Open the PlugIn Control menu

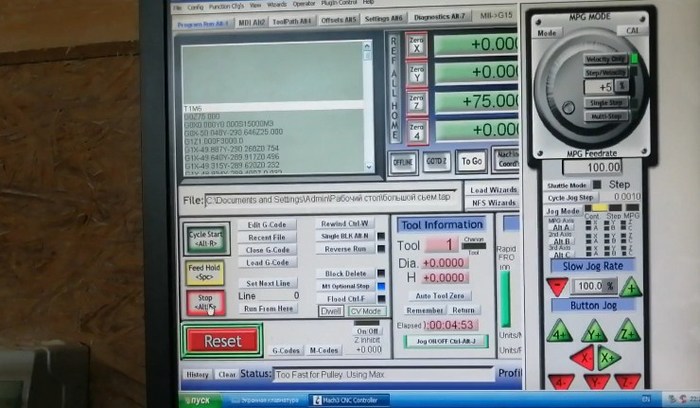coord(338,3)
